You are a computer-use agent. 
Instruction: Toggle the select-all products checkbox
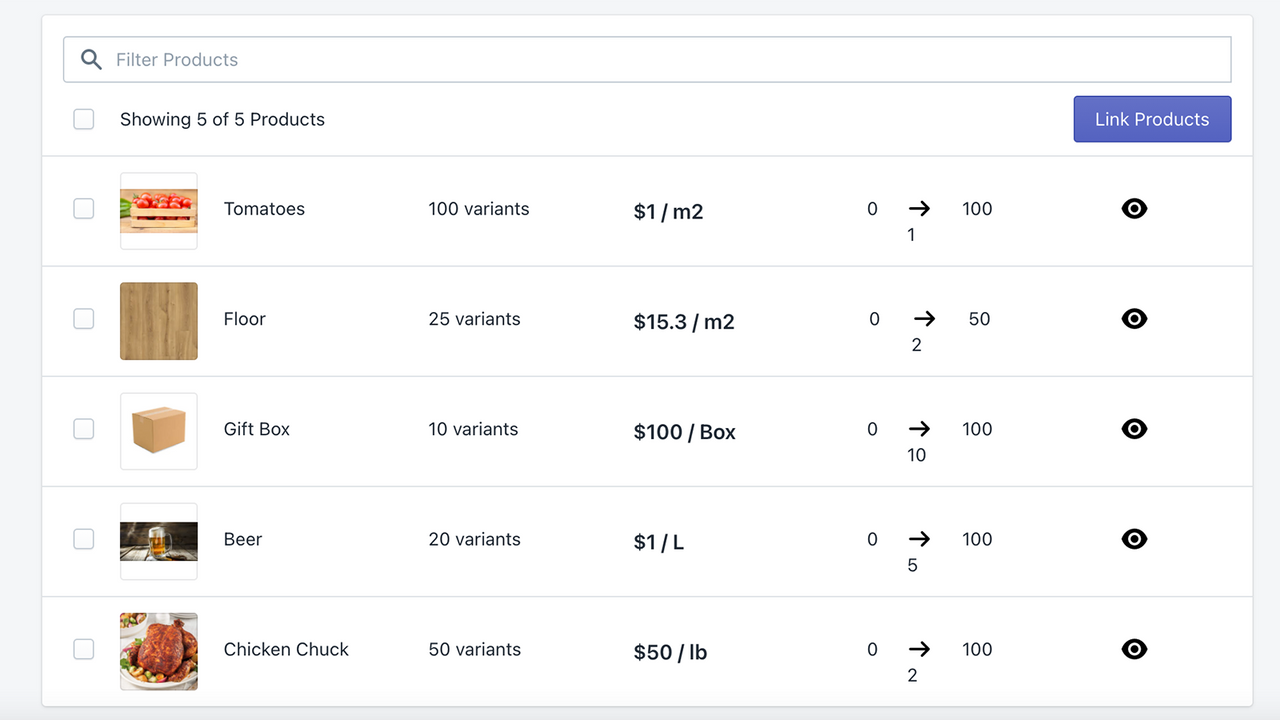tap(84, 119)
